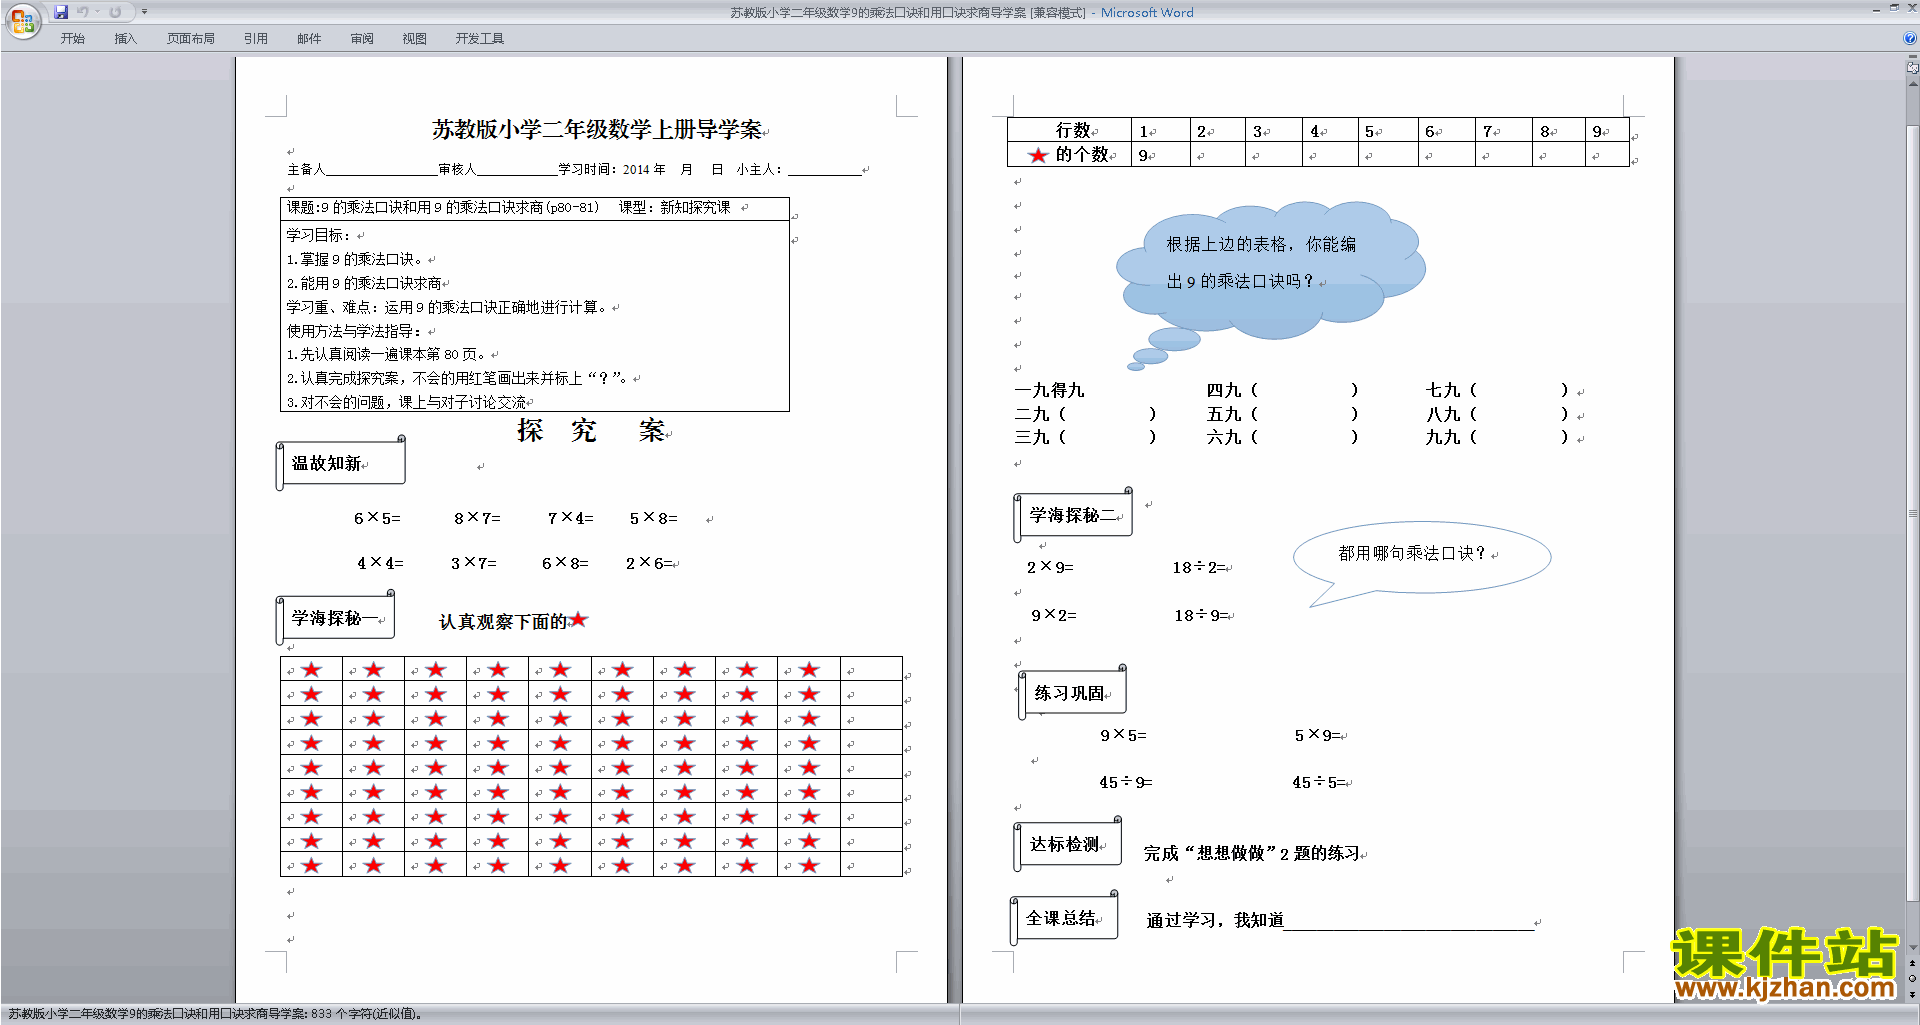1920x1025 pixels.
Task: Click the Select Browse Object button
Action: [x=1913, y=979]
